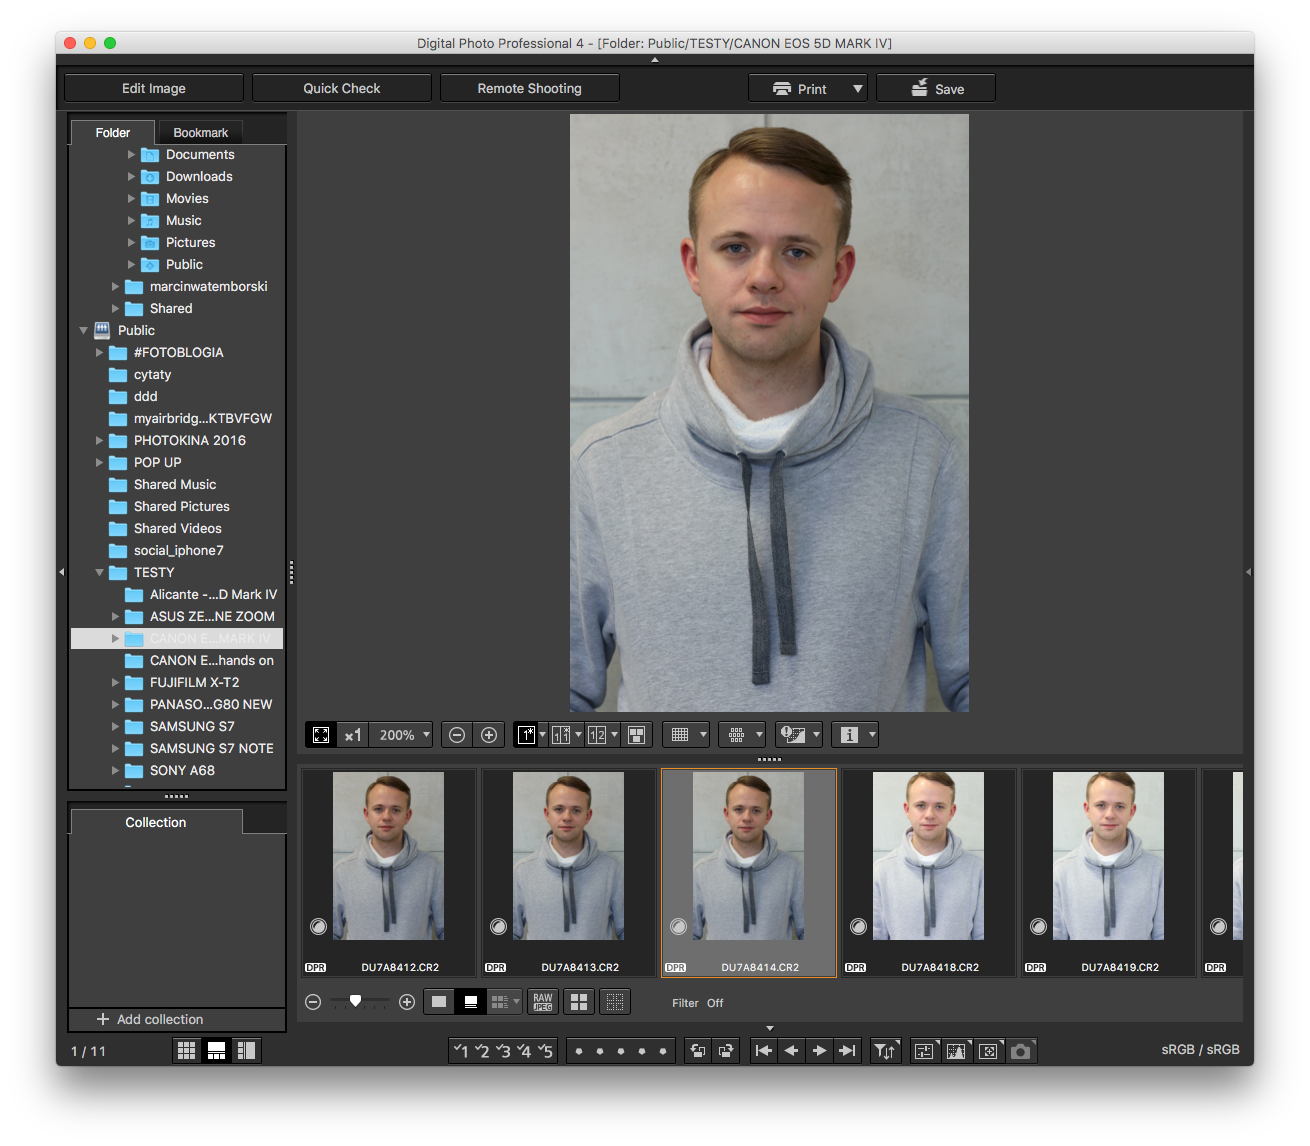This screenshot has width=1310, height=1146.
Task: Select the SAMSUNG S7 NOTE folder
Action: coord(211,748)
